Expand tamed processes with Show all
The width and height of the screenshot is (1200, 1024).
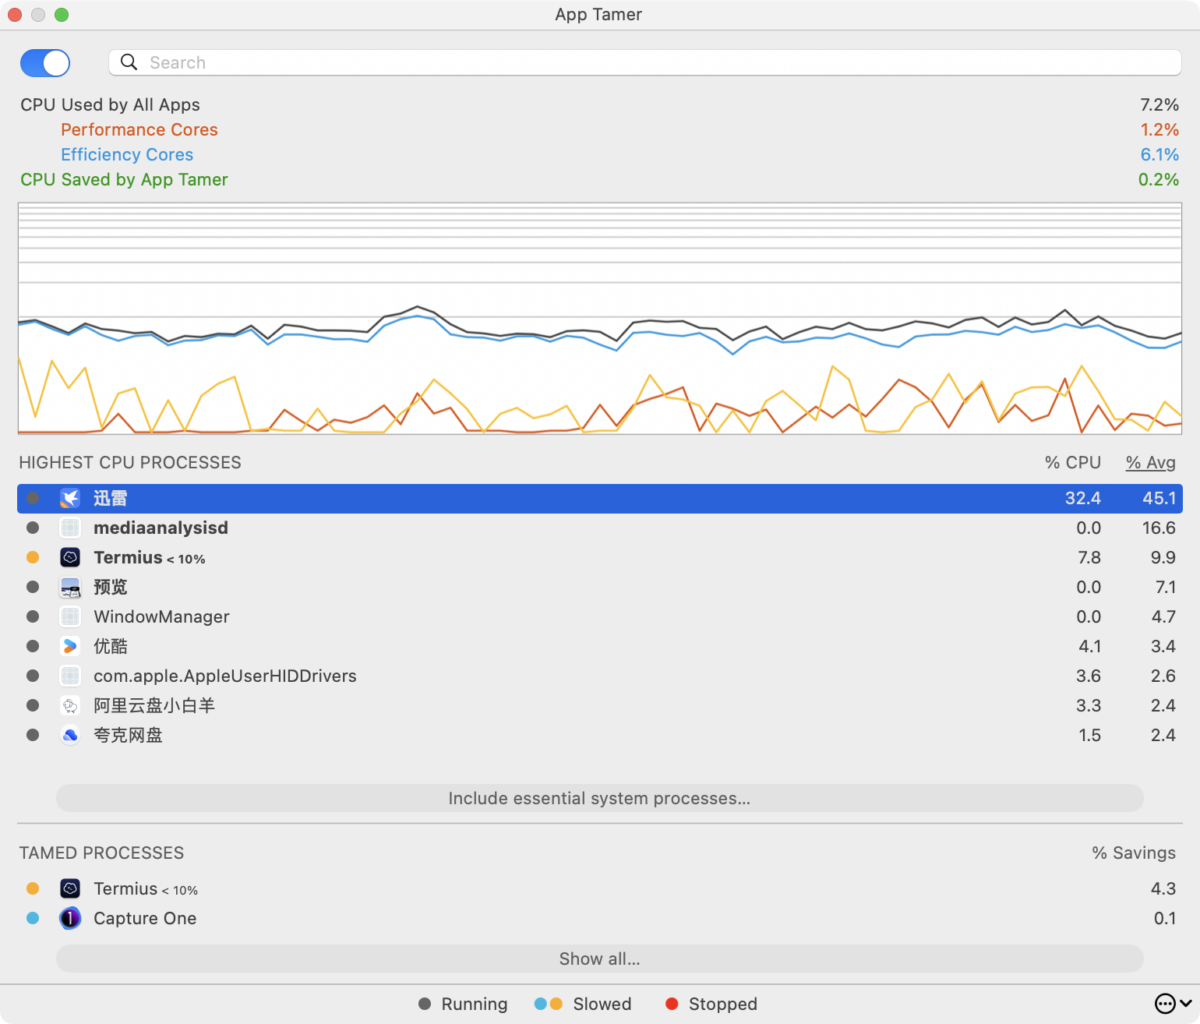(599, 958)
